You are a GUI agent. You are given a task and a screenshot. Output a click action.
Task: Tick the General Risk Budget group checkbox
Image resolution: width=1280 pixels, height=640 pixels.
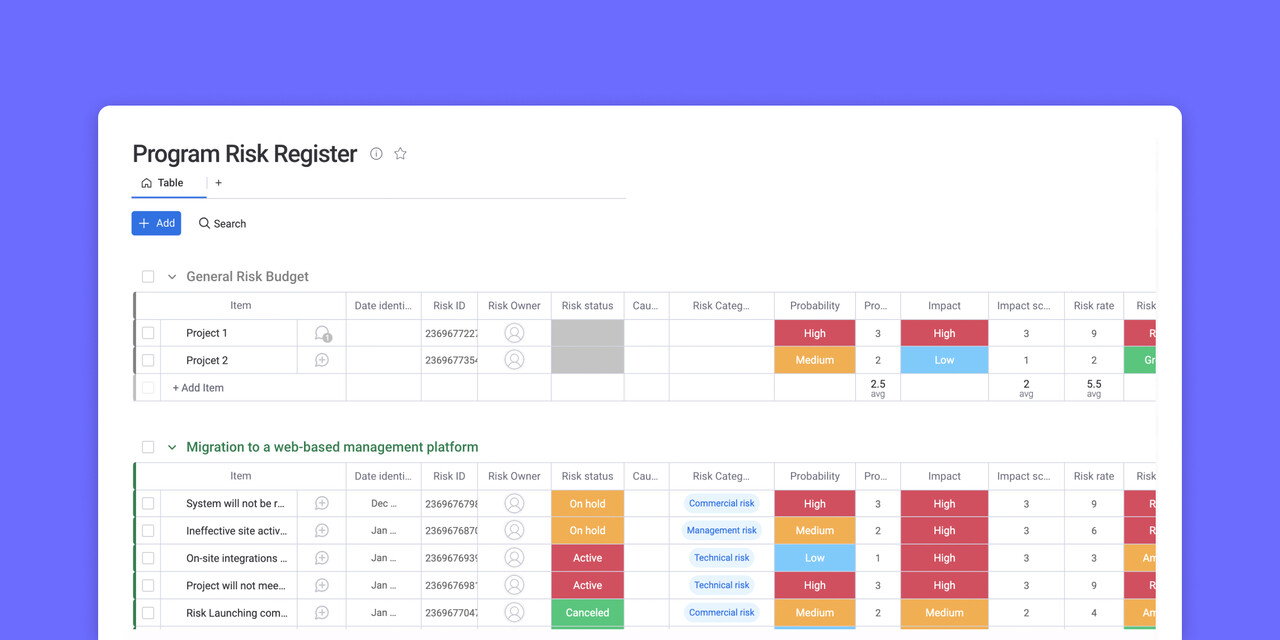click(148, 277)
